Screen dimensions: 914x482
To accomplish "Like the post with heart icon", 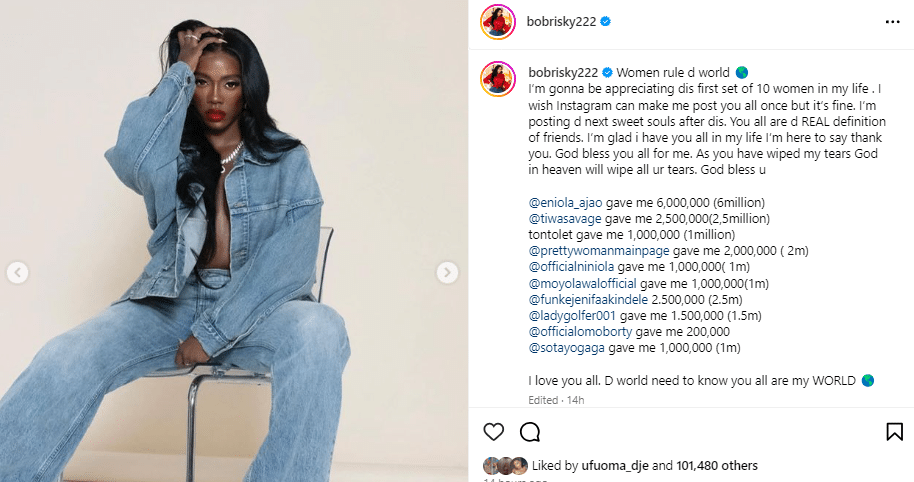I will pos(494,432).
